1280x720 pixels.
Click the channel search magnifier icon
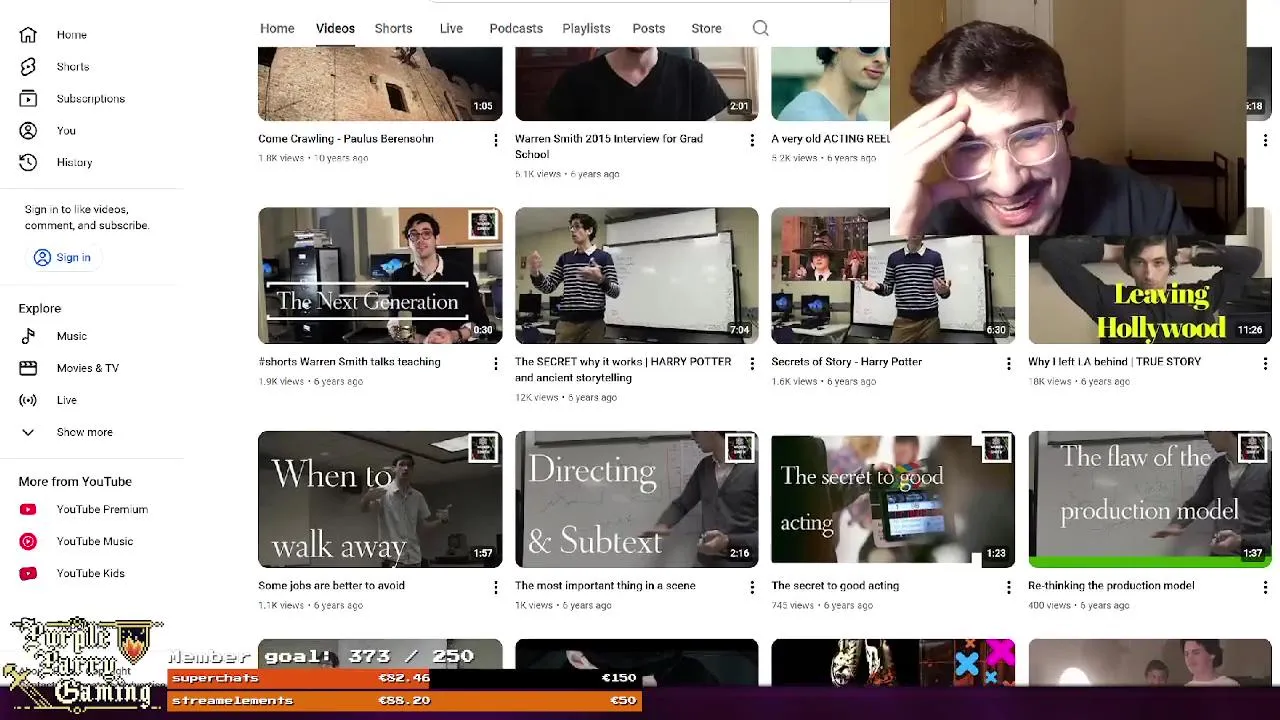coord(761,28)
